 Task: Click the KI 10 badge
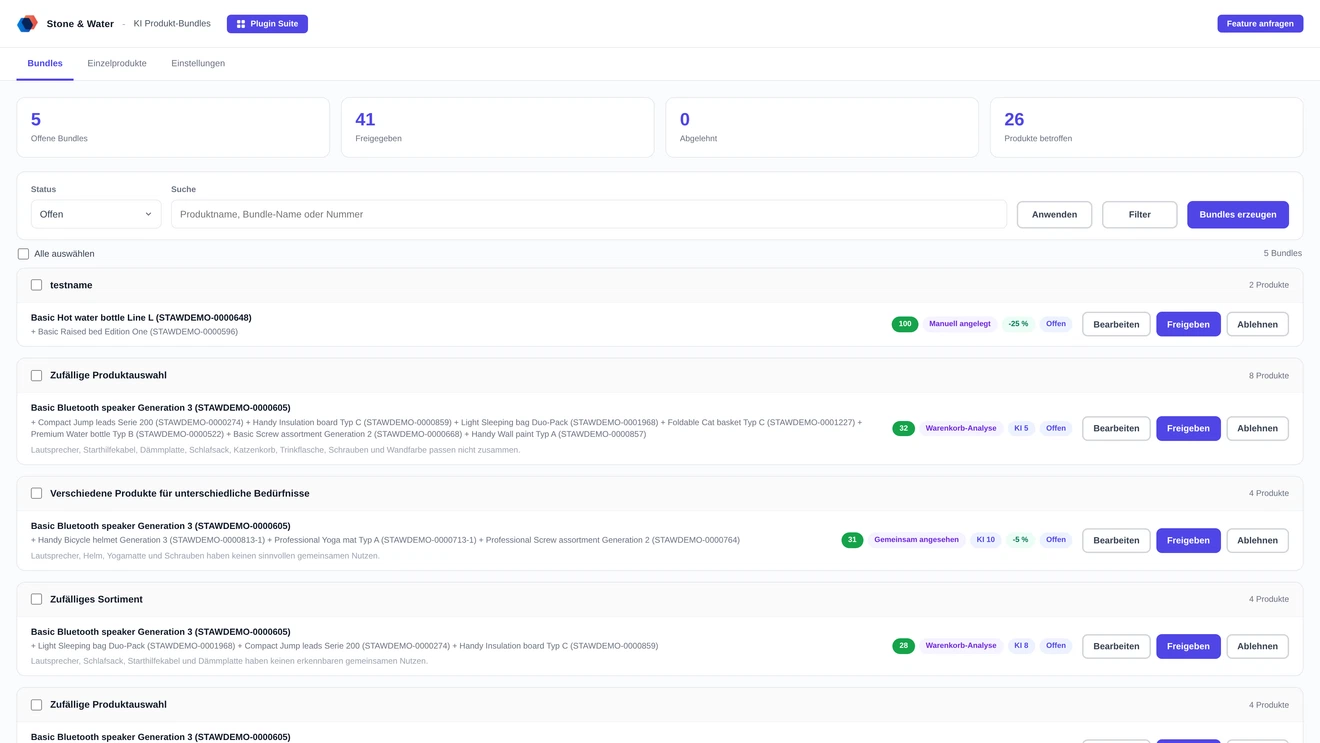[x=985, y=540]
